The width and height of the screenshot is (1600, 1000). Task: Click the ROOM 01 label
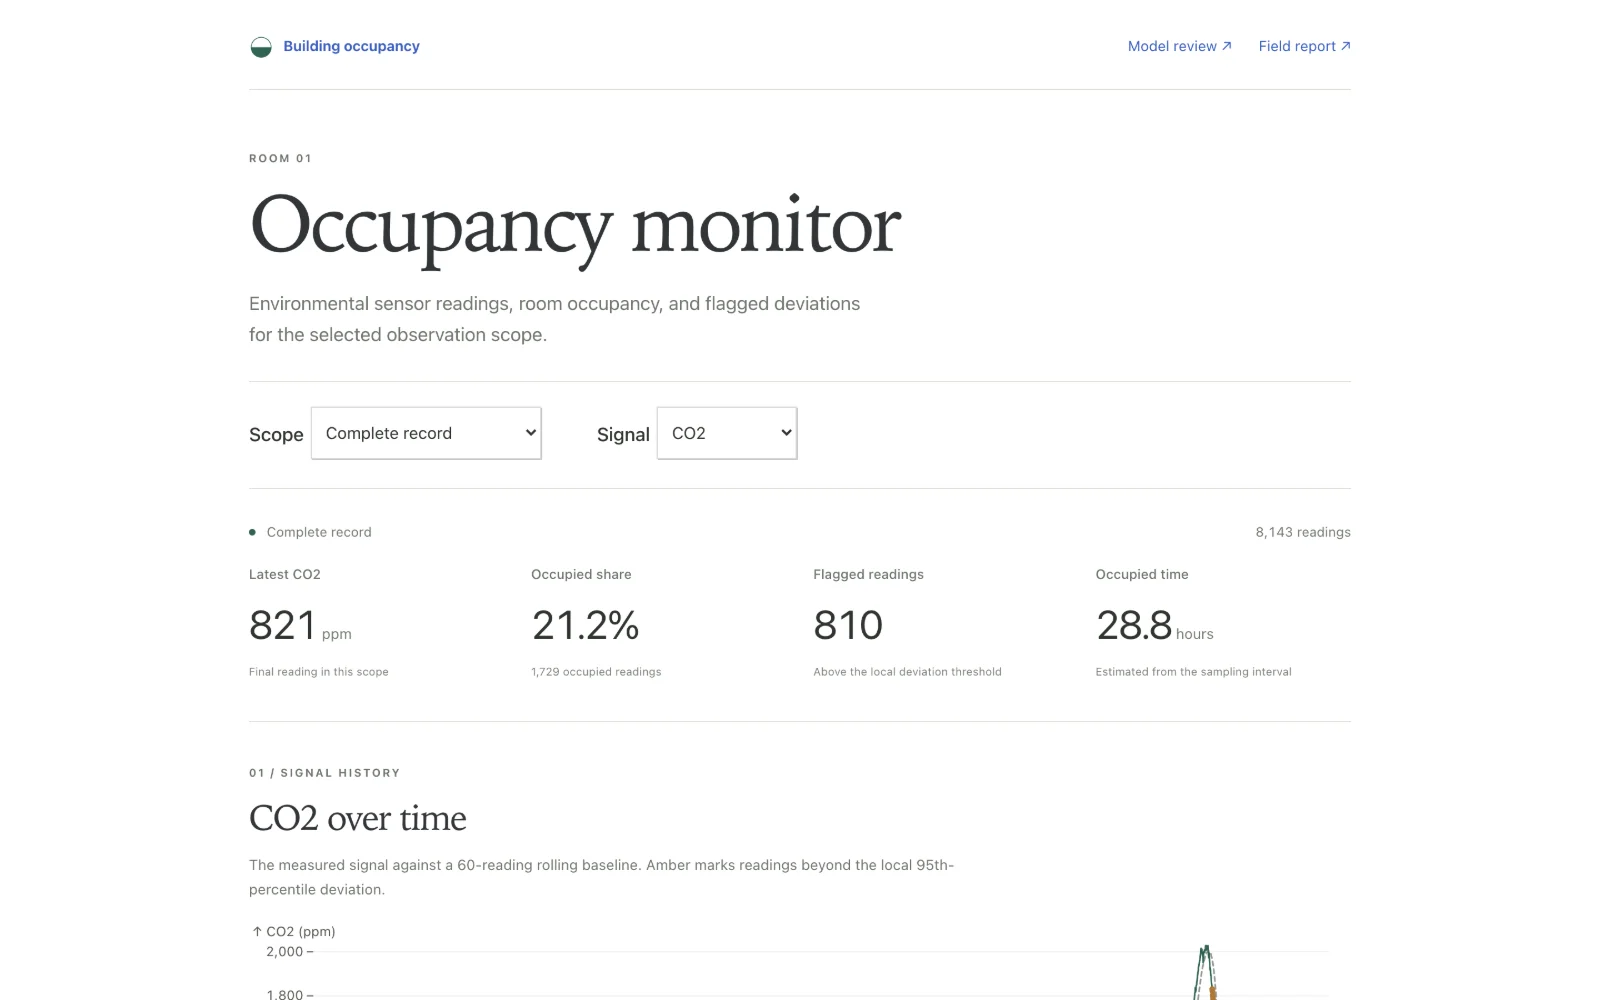coord(281,158)
